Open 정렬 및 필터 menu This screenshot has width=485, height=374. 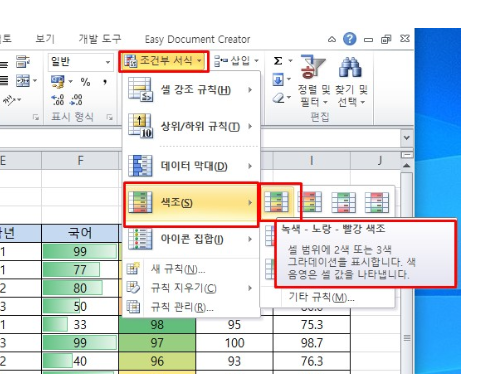[x=314, y=81]
